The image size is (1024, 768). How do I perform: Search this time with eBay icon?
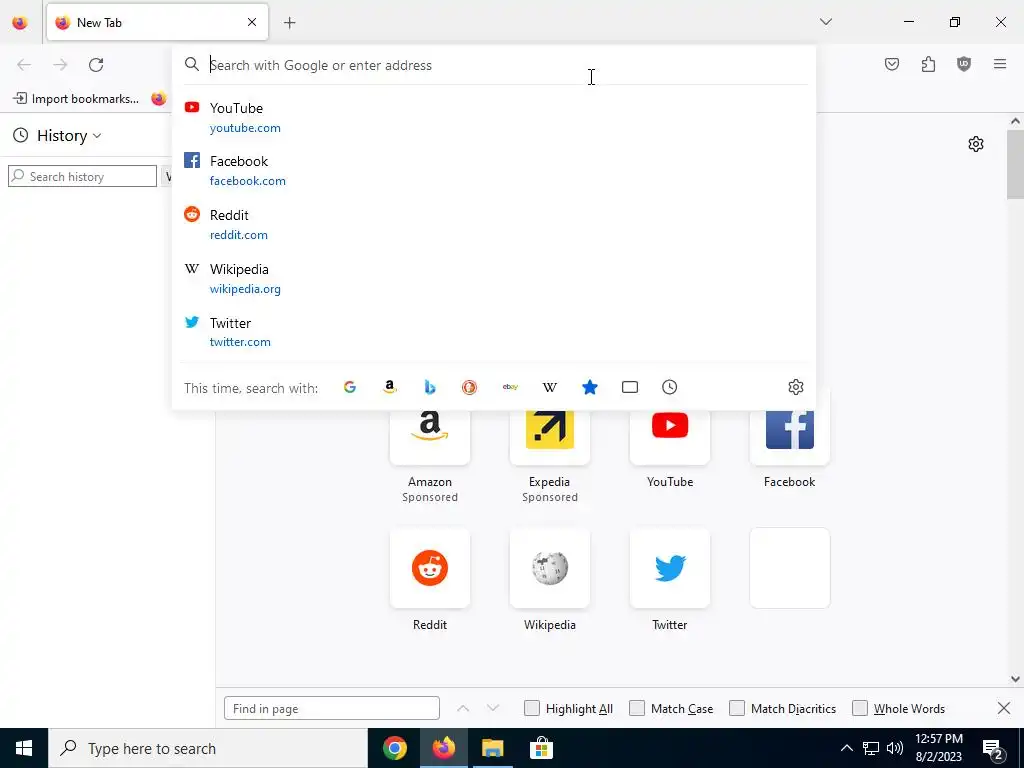click(510, 387)
